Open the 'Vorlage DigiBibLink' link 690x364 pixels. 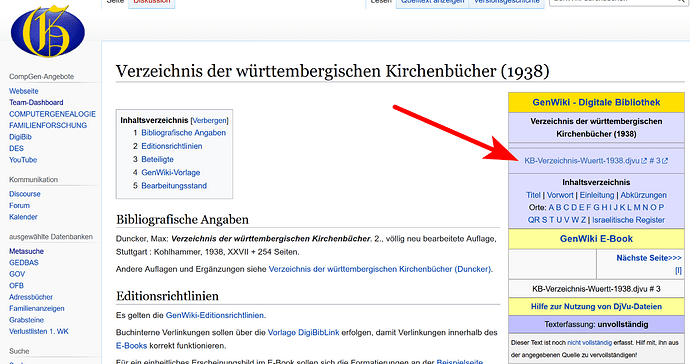[304, 332]
